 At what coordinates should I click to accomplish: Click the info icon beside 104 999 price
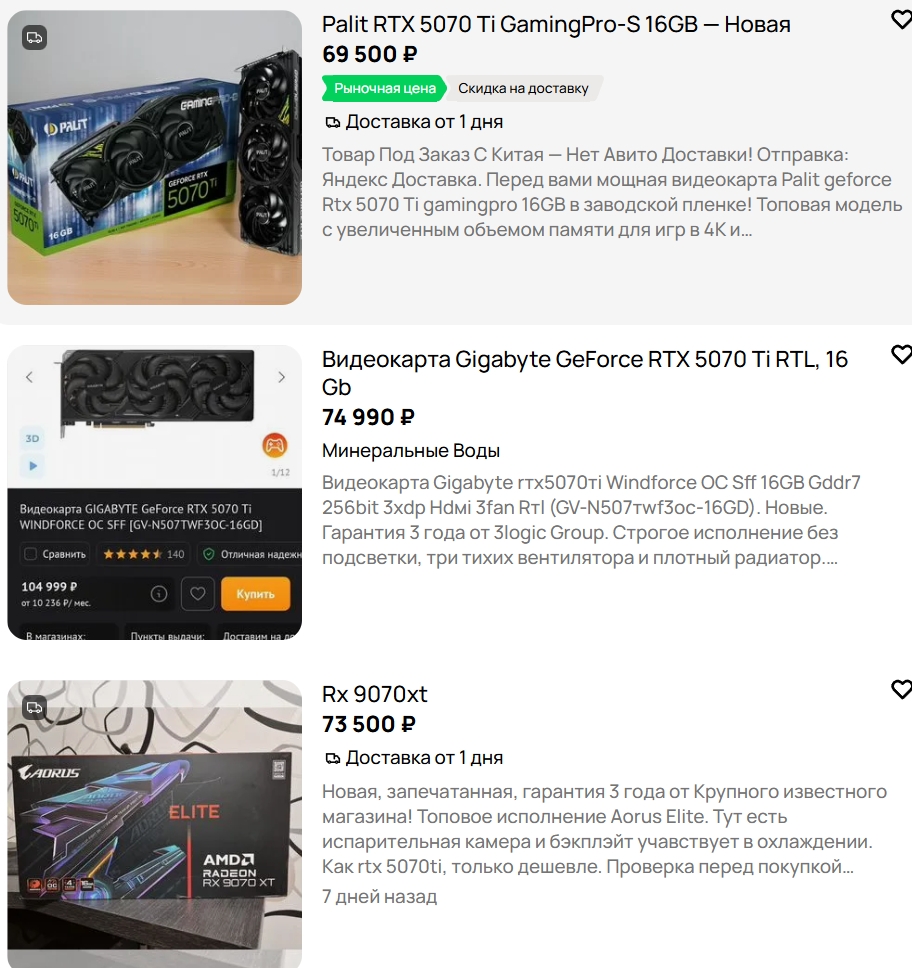click(x=159, y=594)
